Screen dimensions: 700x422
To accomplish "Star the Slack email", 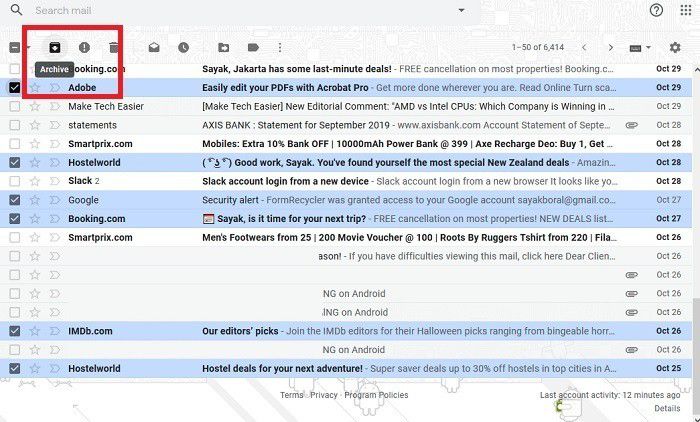I will point(35,181).
